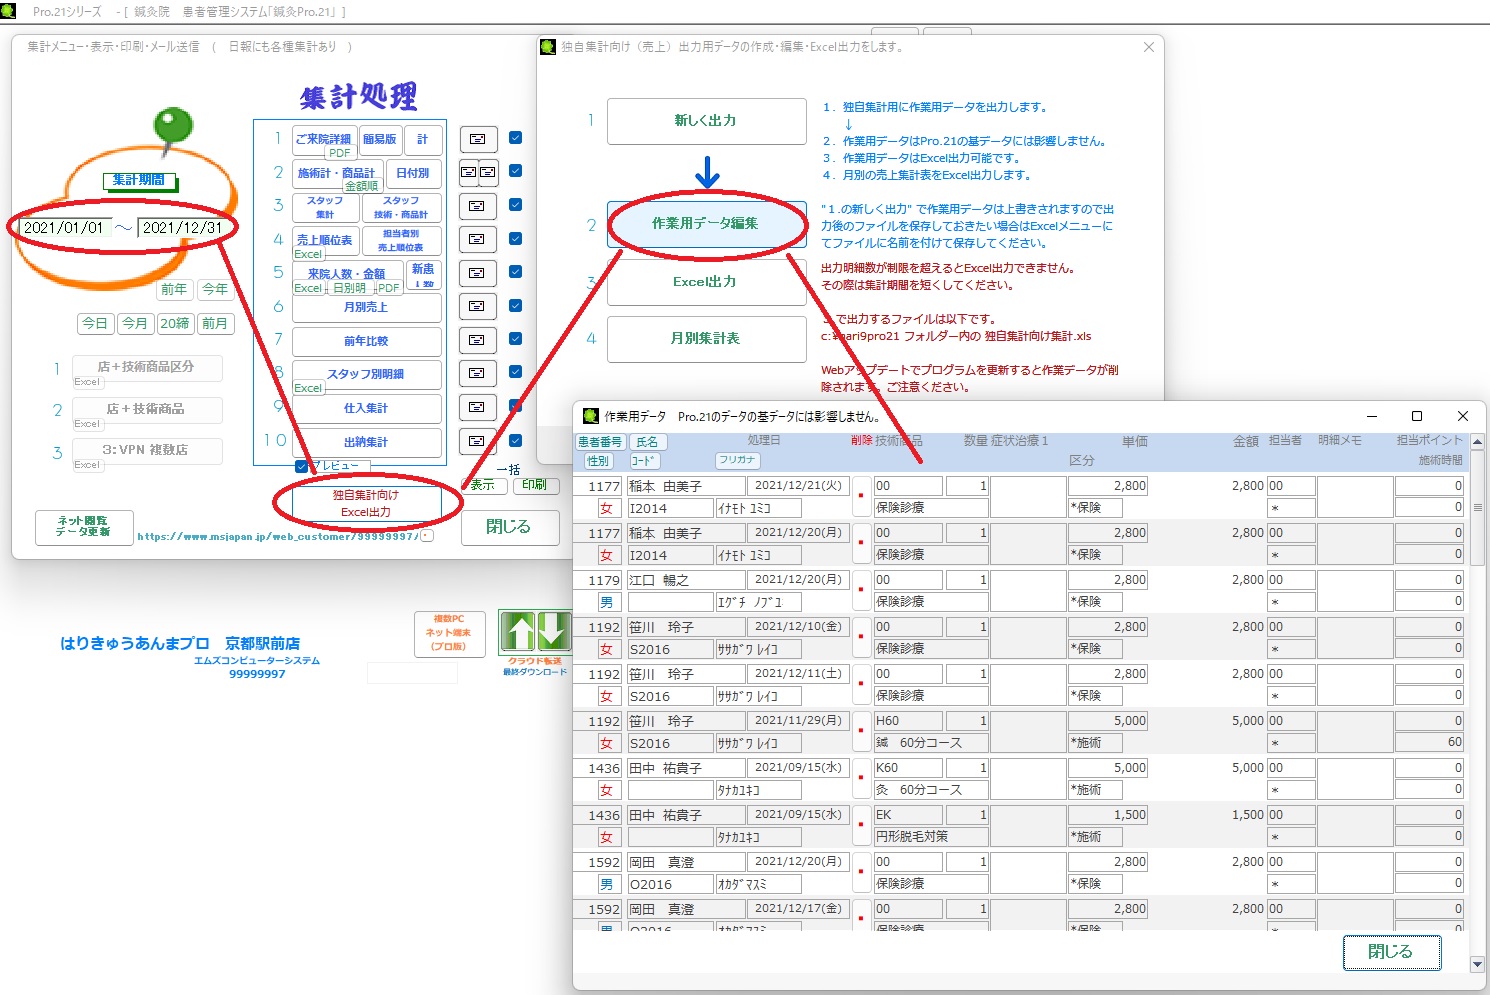Click the print icon for row 3 スタッフ集計
The height and width of the screenshot is (995, 1490).
pyautogui.click(x=478, y=206)
